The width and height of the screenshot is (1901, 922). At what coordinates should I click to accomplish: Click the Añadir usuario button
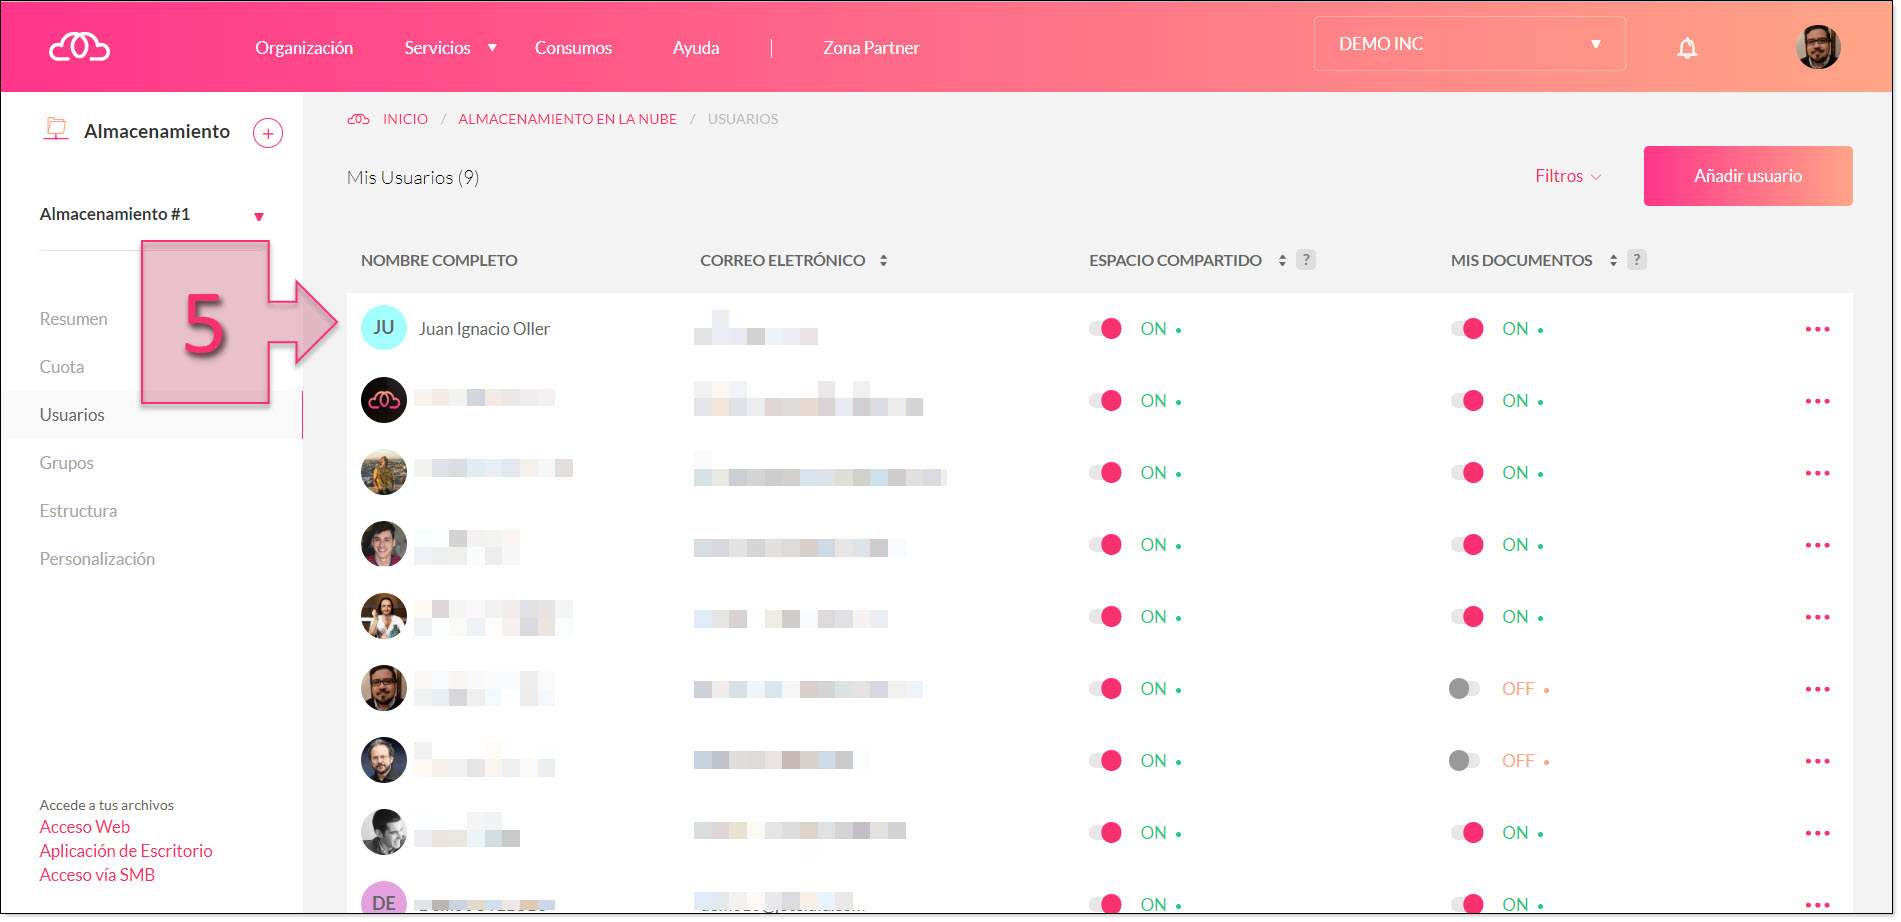click(1747, 176)
